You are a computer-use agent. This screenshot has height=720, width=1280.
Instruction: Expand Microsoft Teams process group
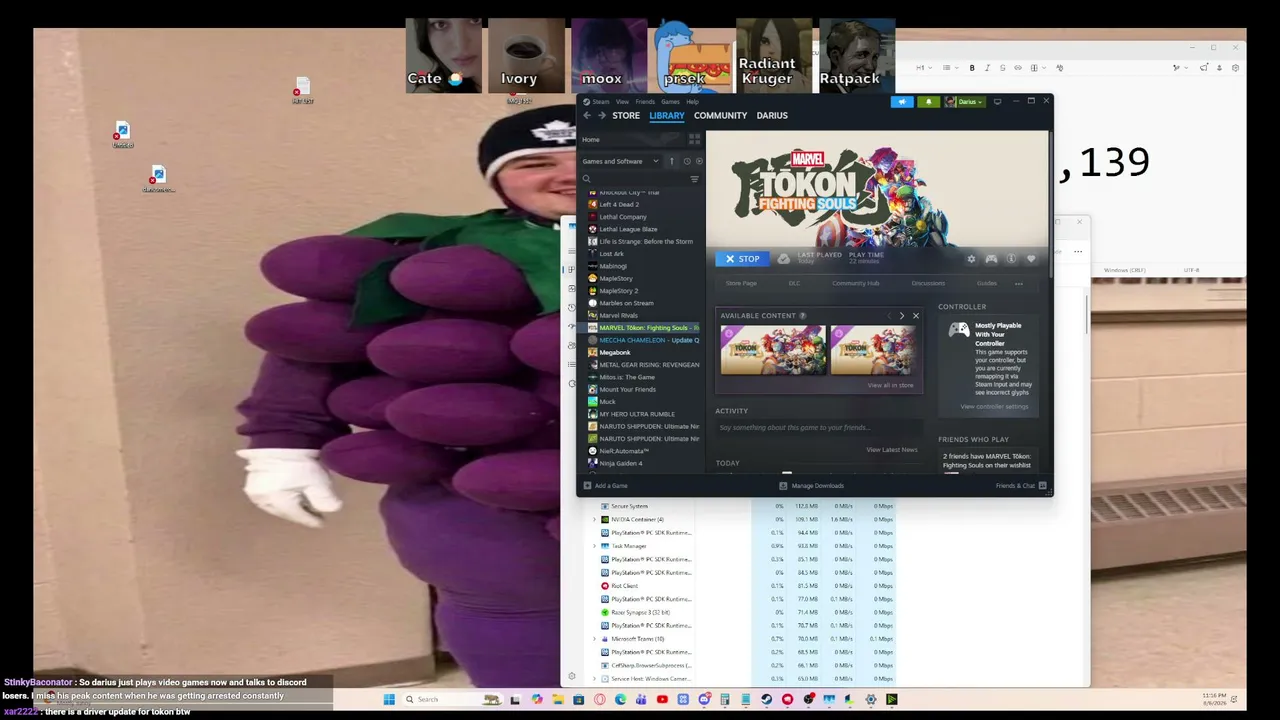coord(594,639)
